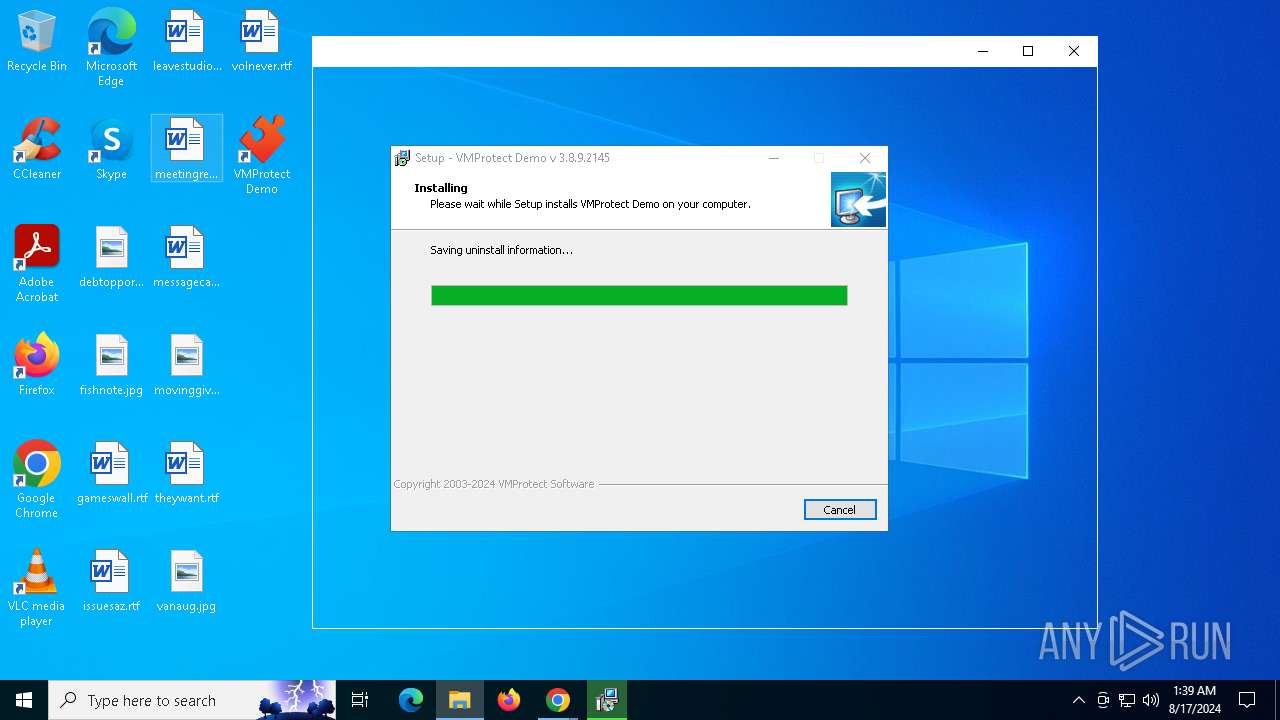Select issuesaz.rtf on the desktop
The height and width of the screenshot is (720, 1280).
(111, 581)
